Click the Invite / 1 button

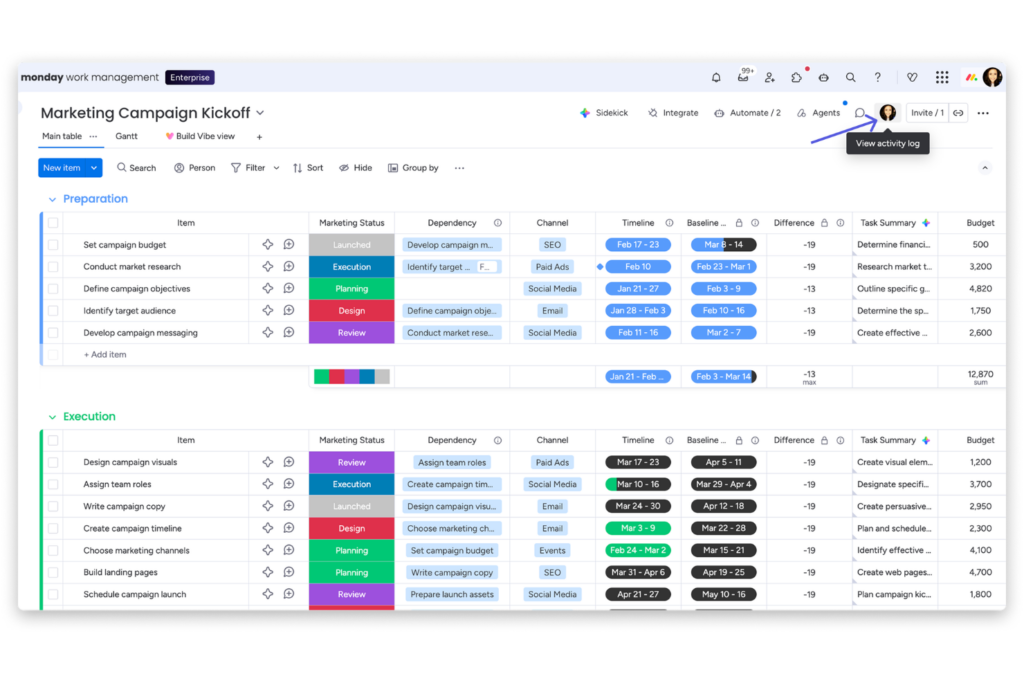tap(927, 113)
